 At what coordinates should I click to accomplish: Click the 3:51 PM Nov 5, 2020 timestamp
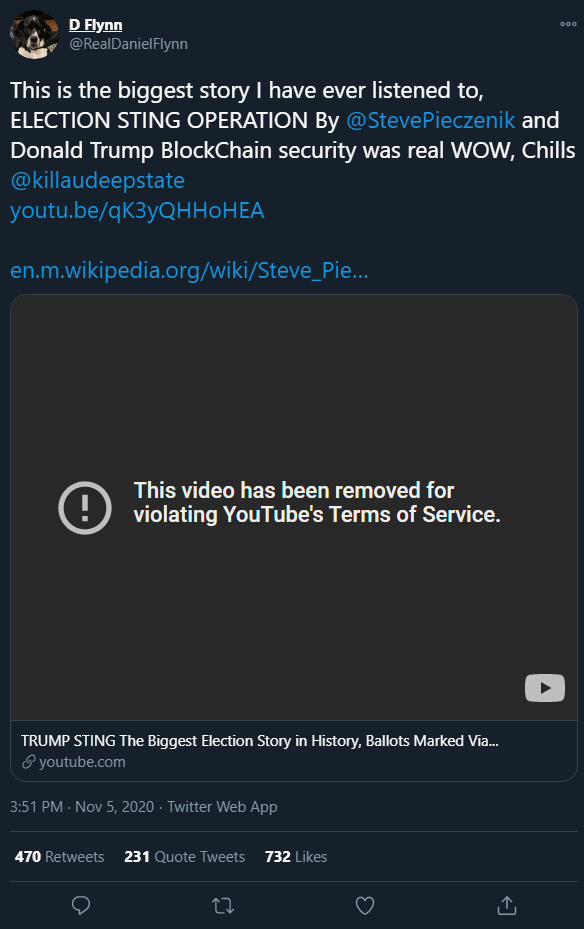pyautogui.click(x=82, y=807)
